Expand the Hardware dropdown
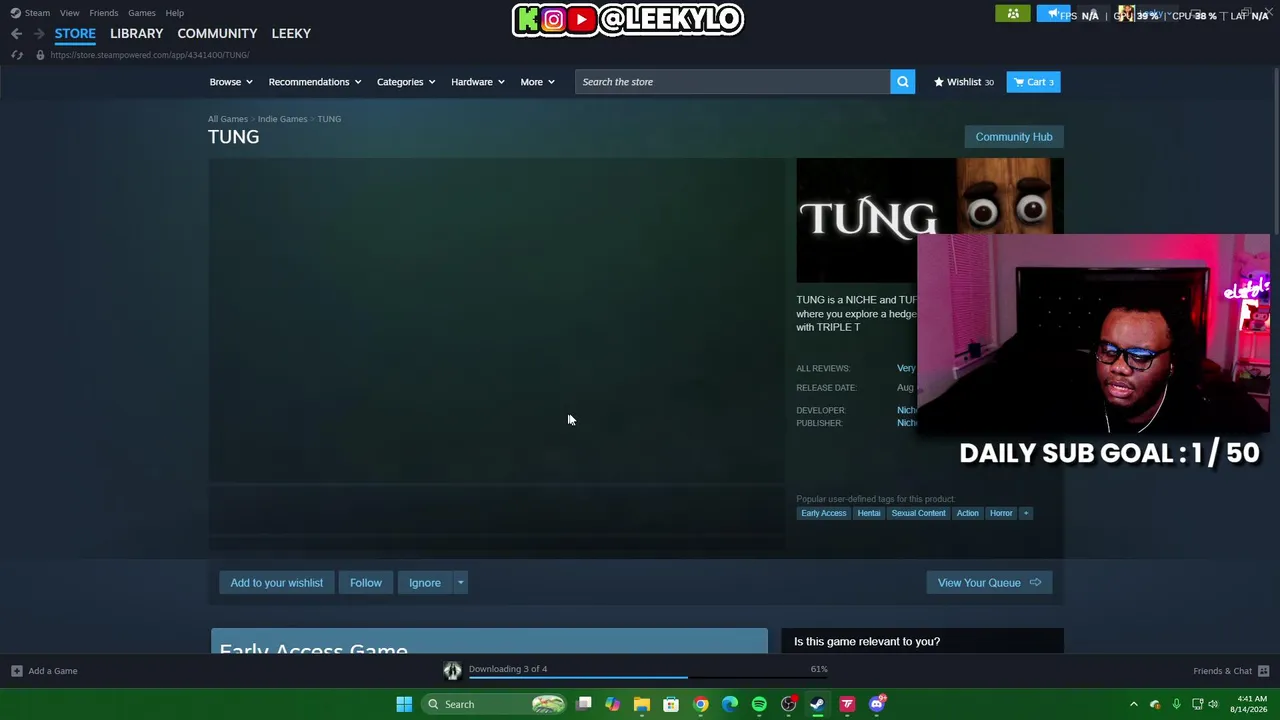Screen dimensions: 1280x720 [478, 82]
